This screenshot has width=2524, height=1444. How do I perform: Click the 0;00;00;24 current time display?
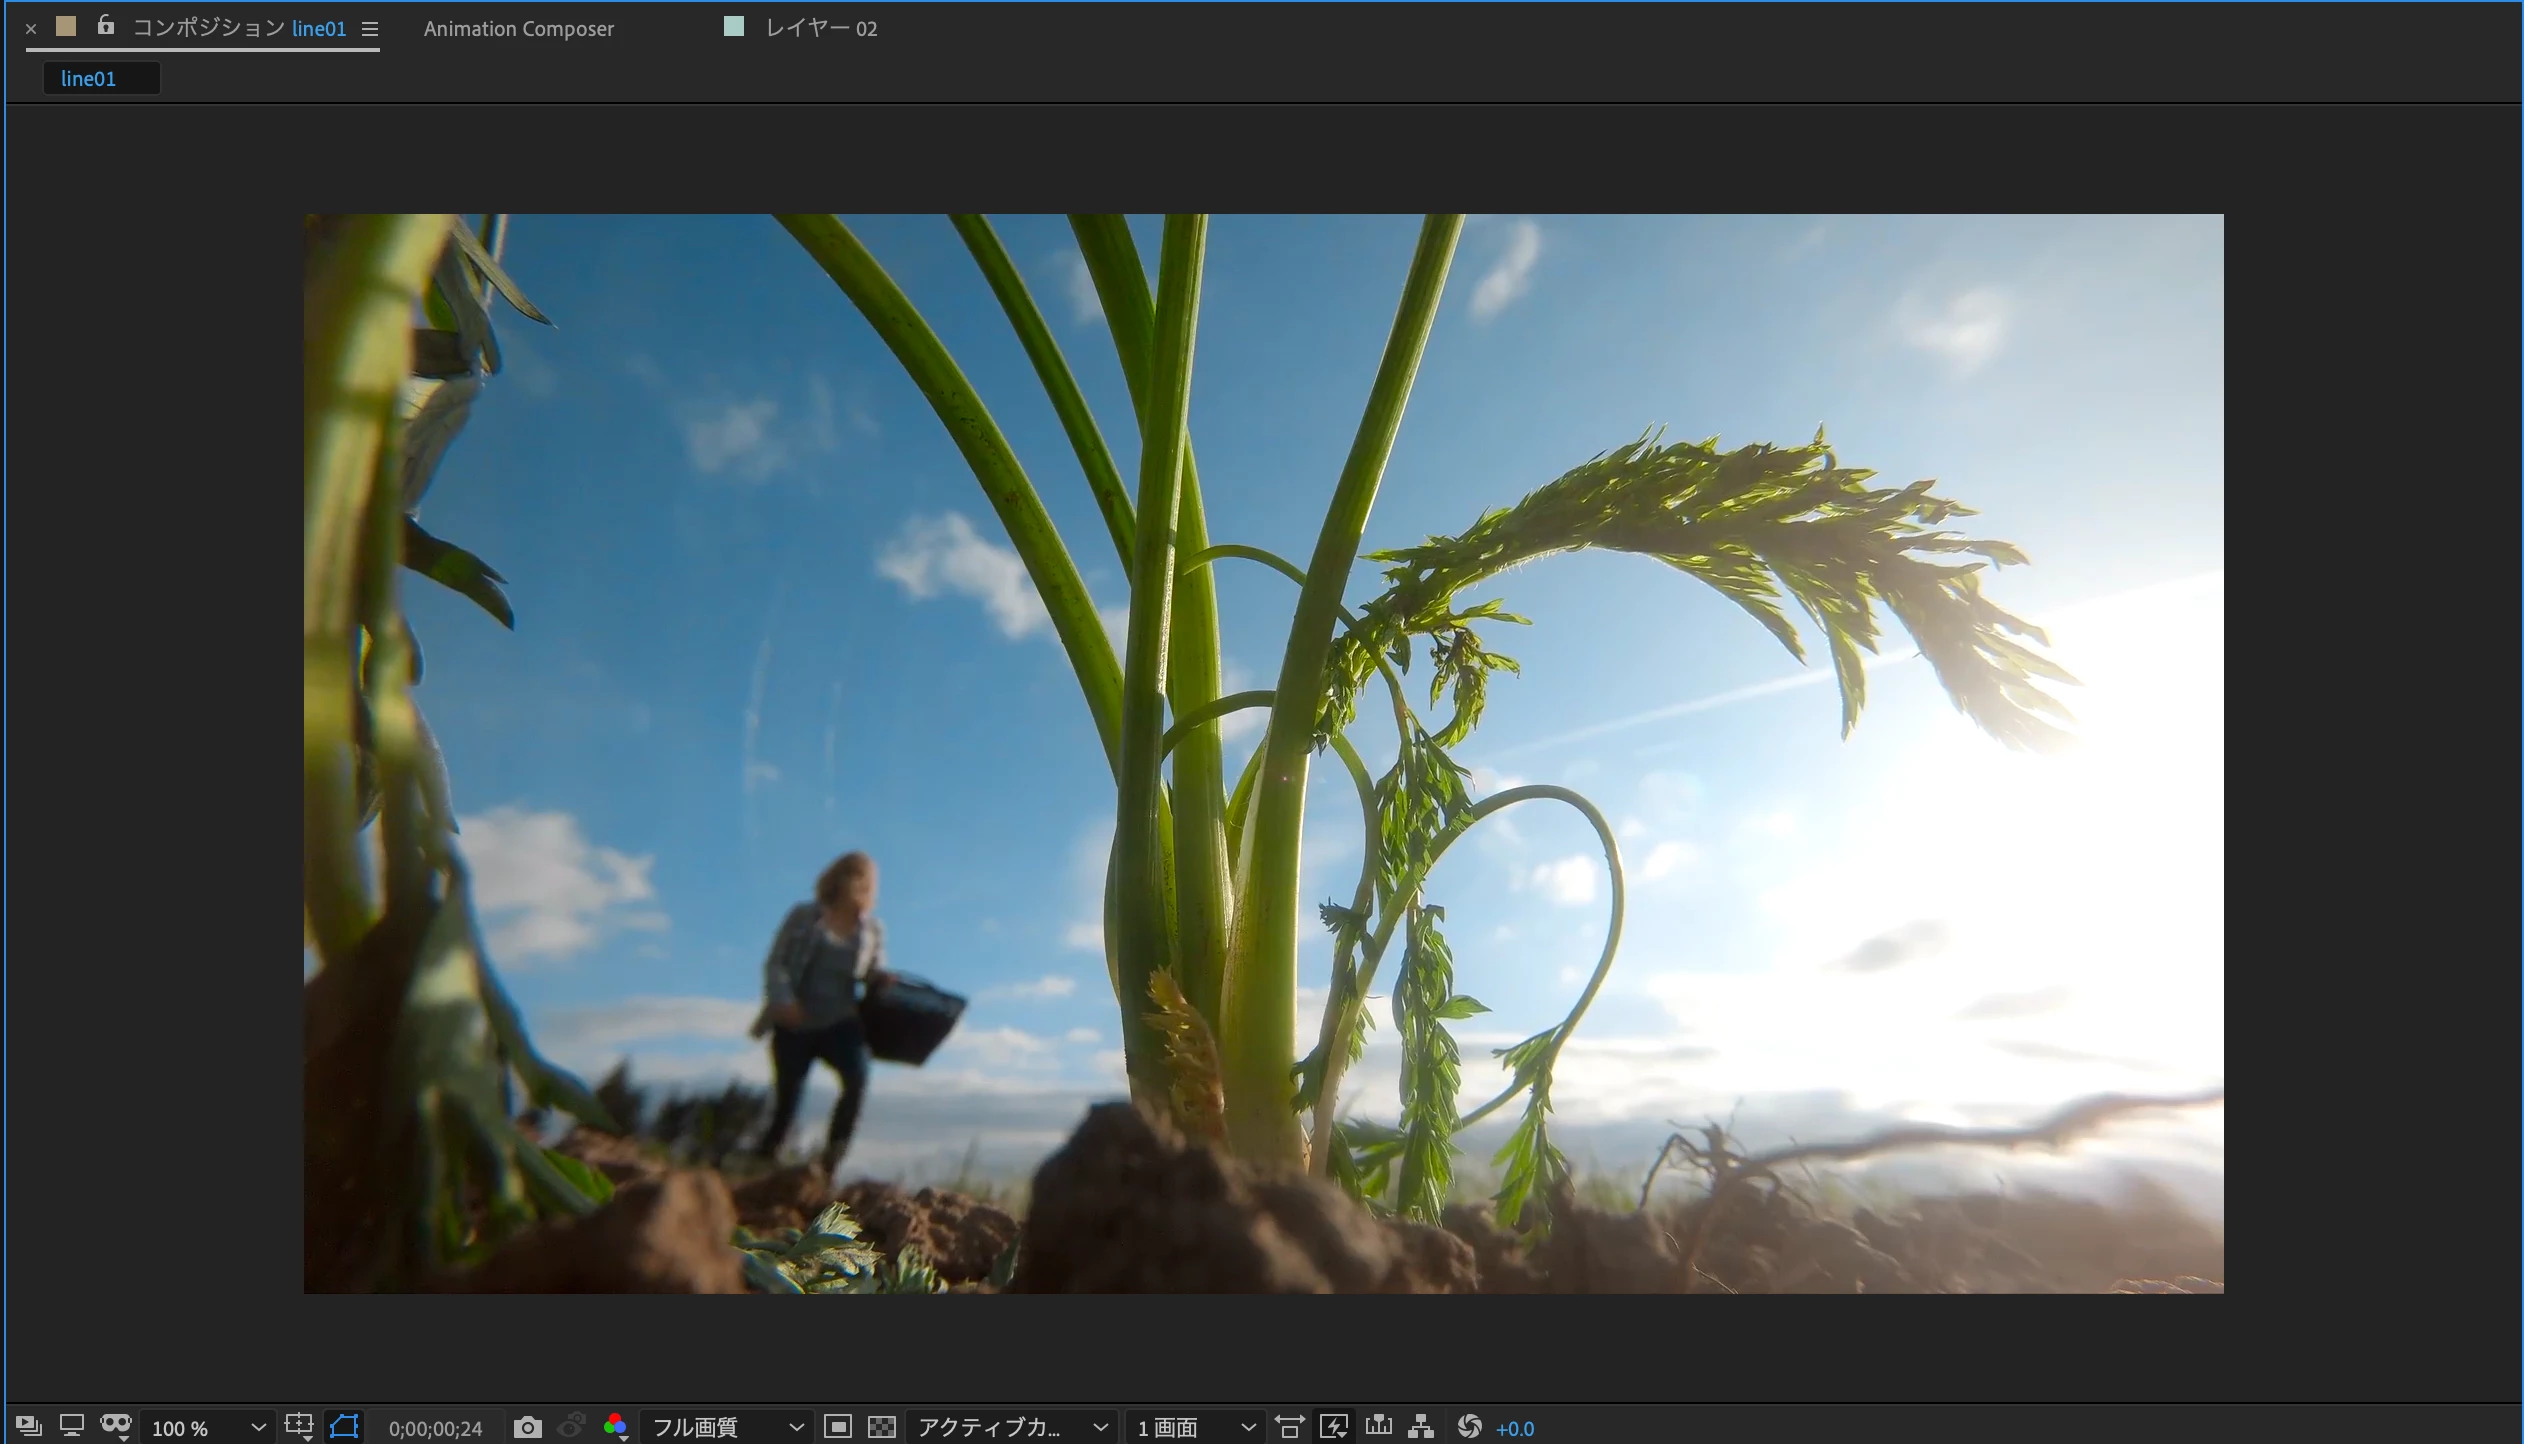pos(435,1429)
